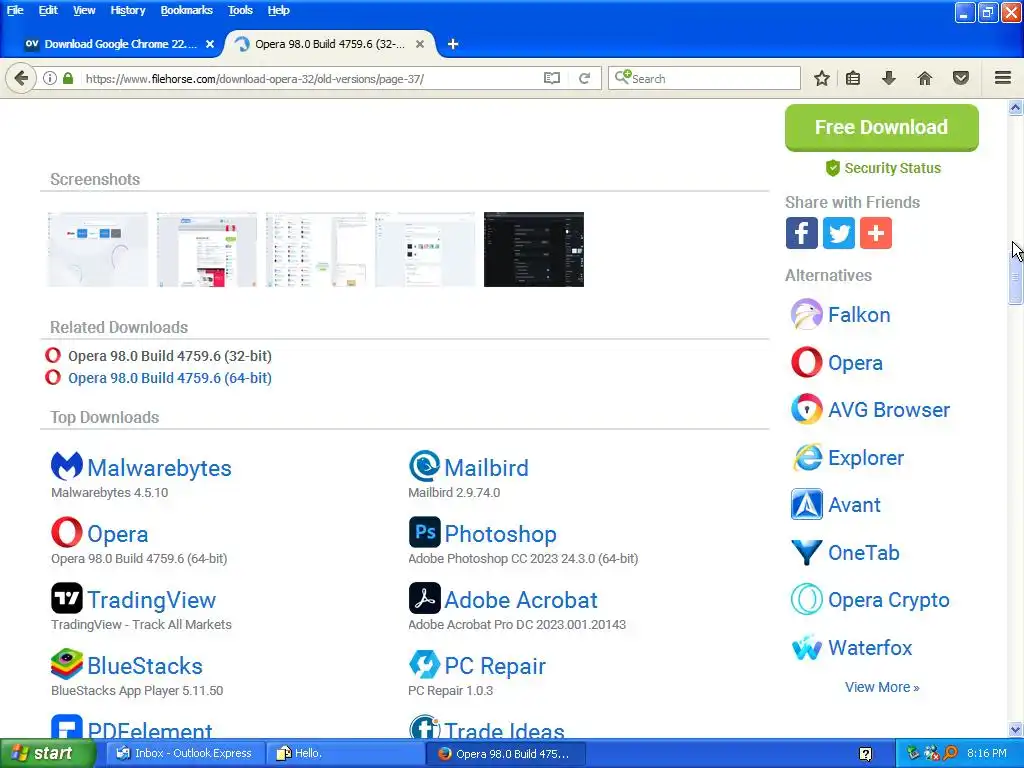Open the Bookmarks menu

coord(187,10)
